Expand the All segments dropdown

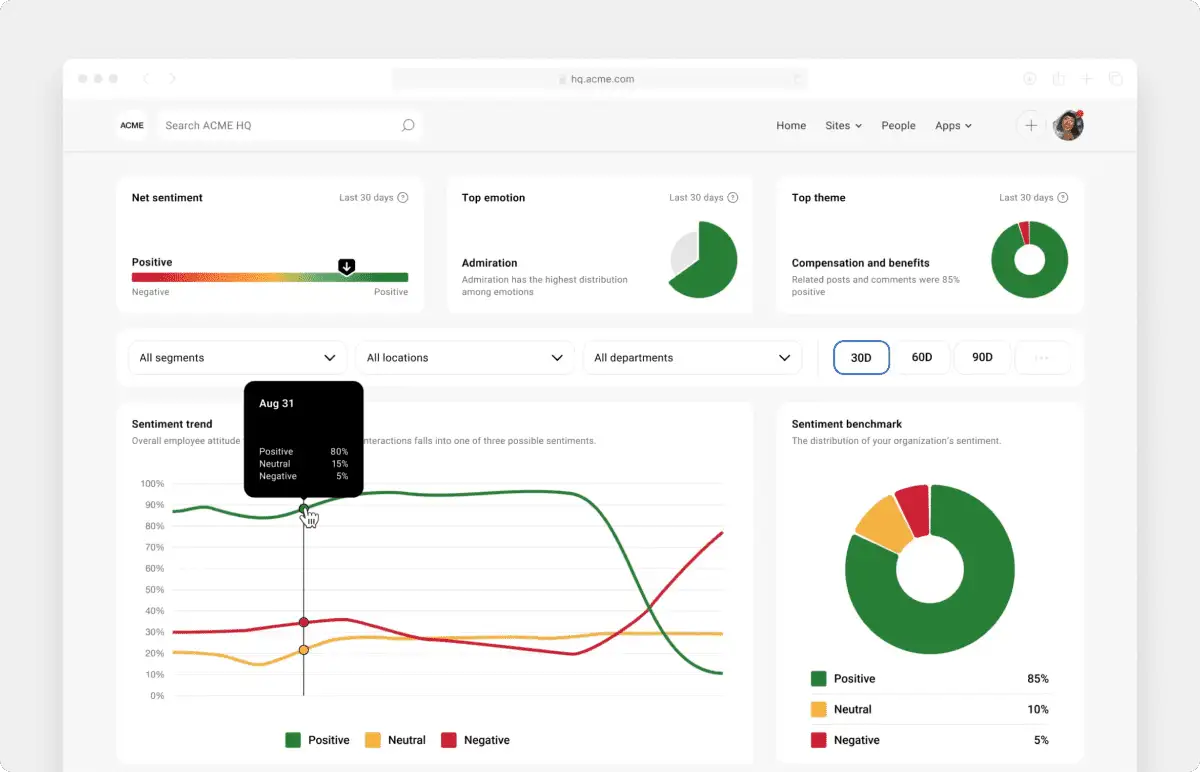(x=237, y=358)
